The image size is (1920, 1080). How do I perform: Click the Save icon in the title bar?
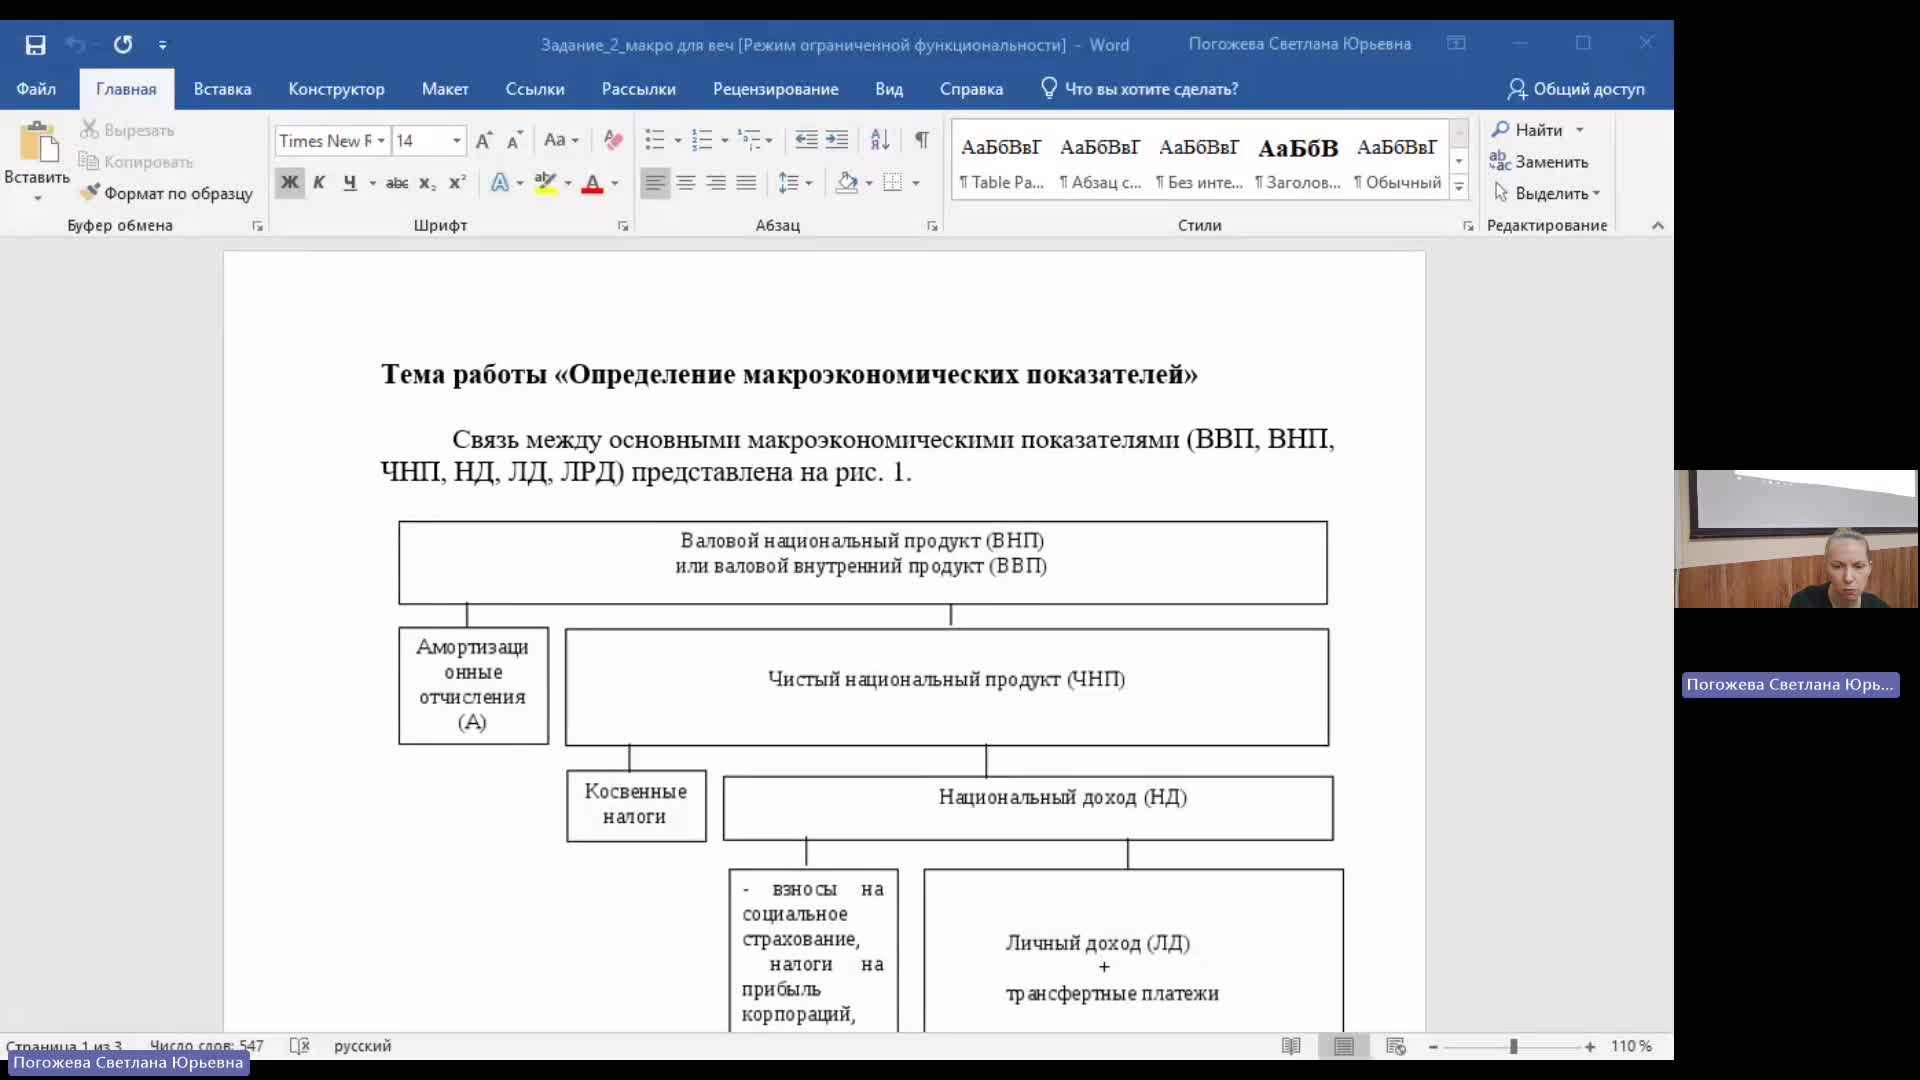(36, 45)
